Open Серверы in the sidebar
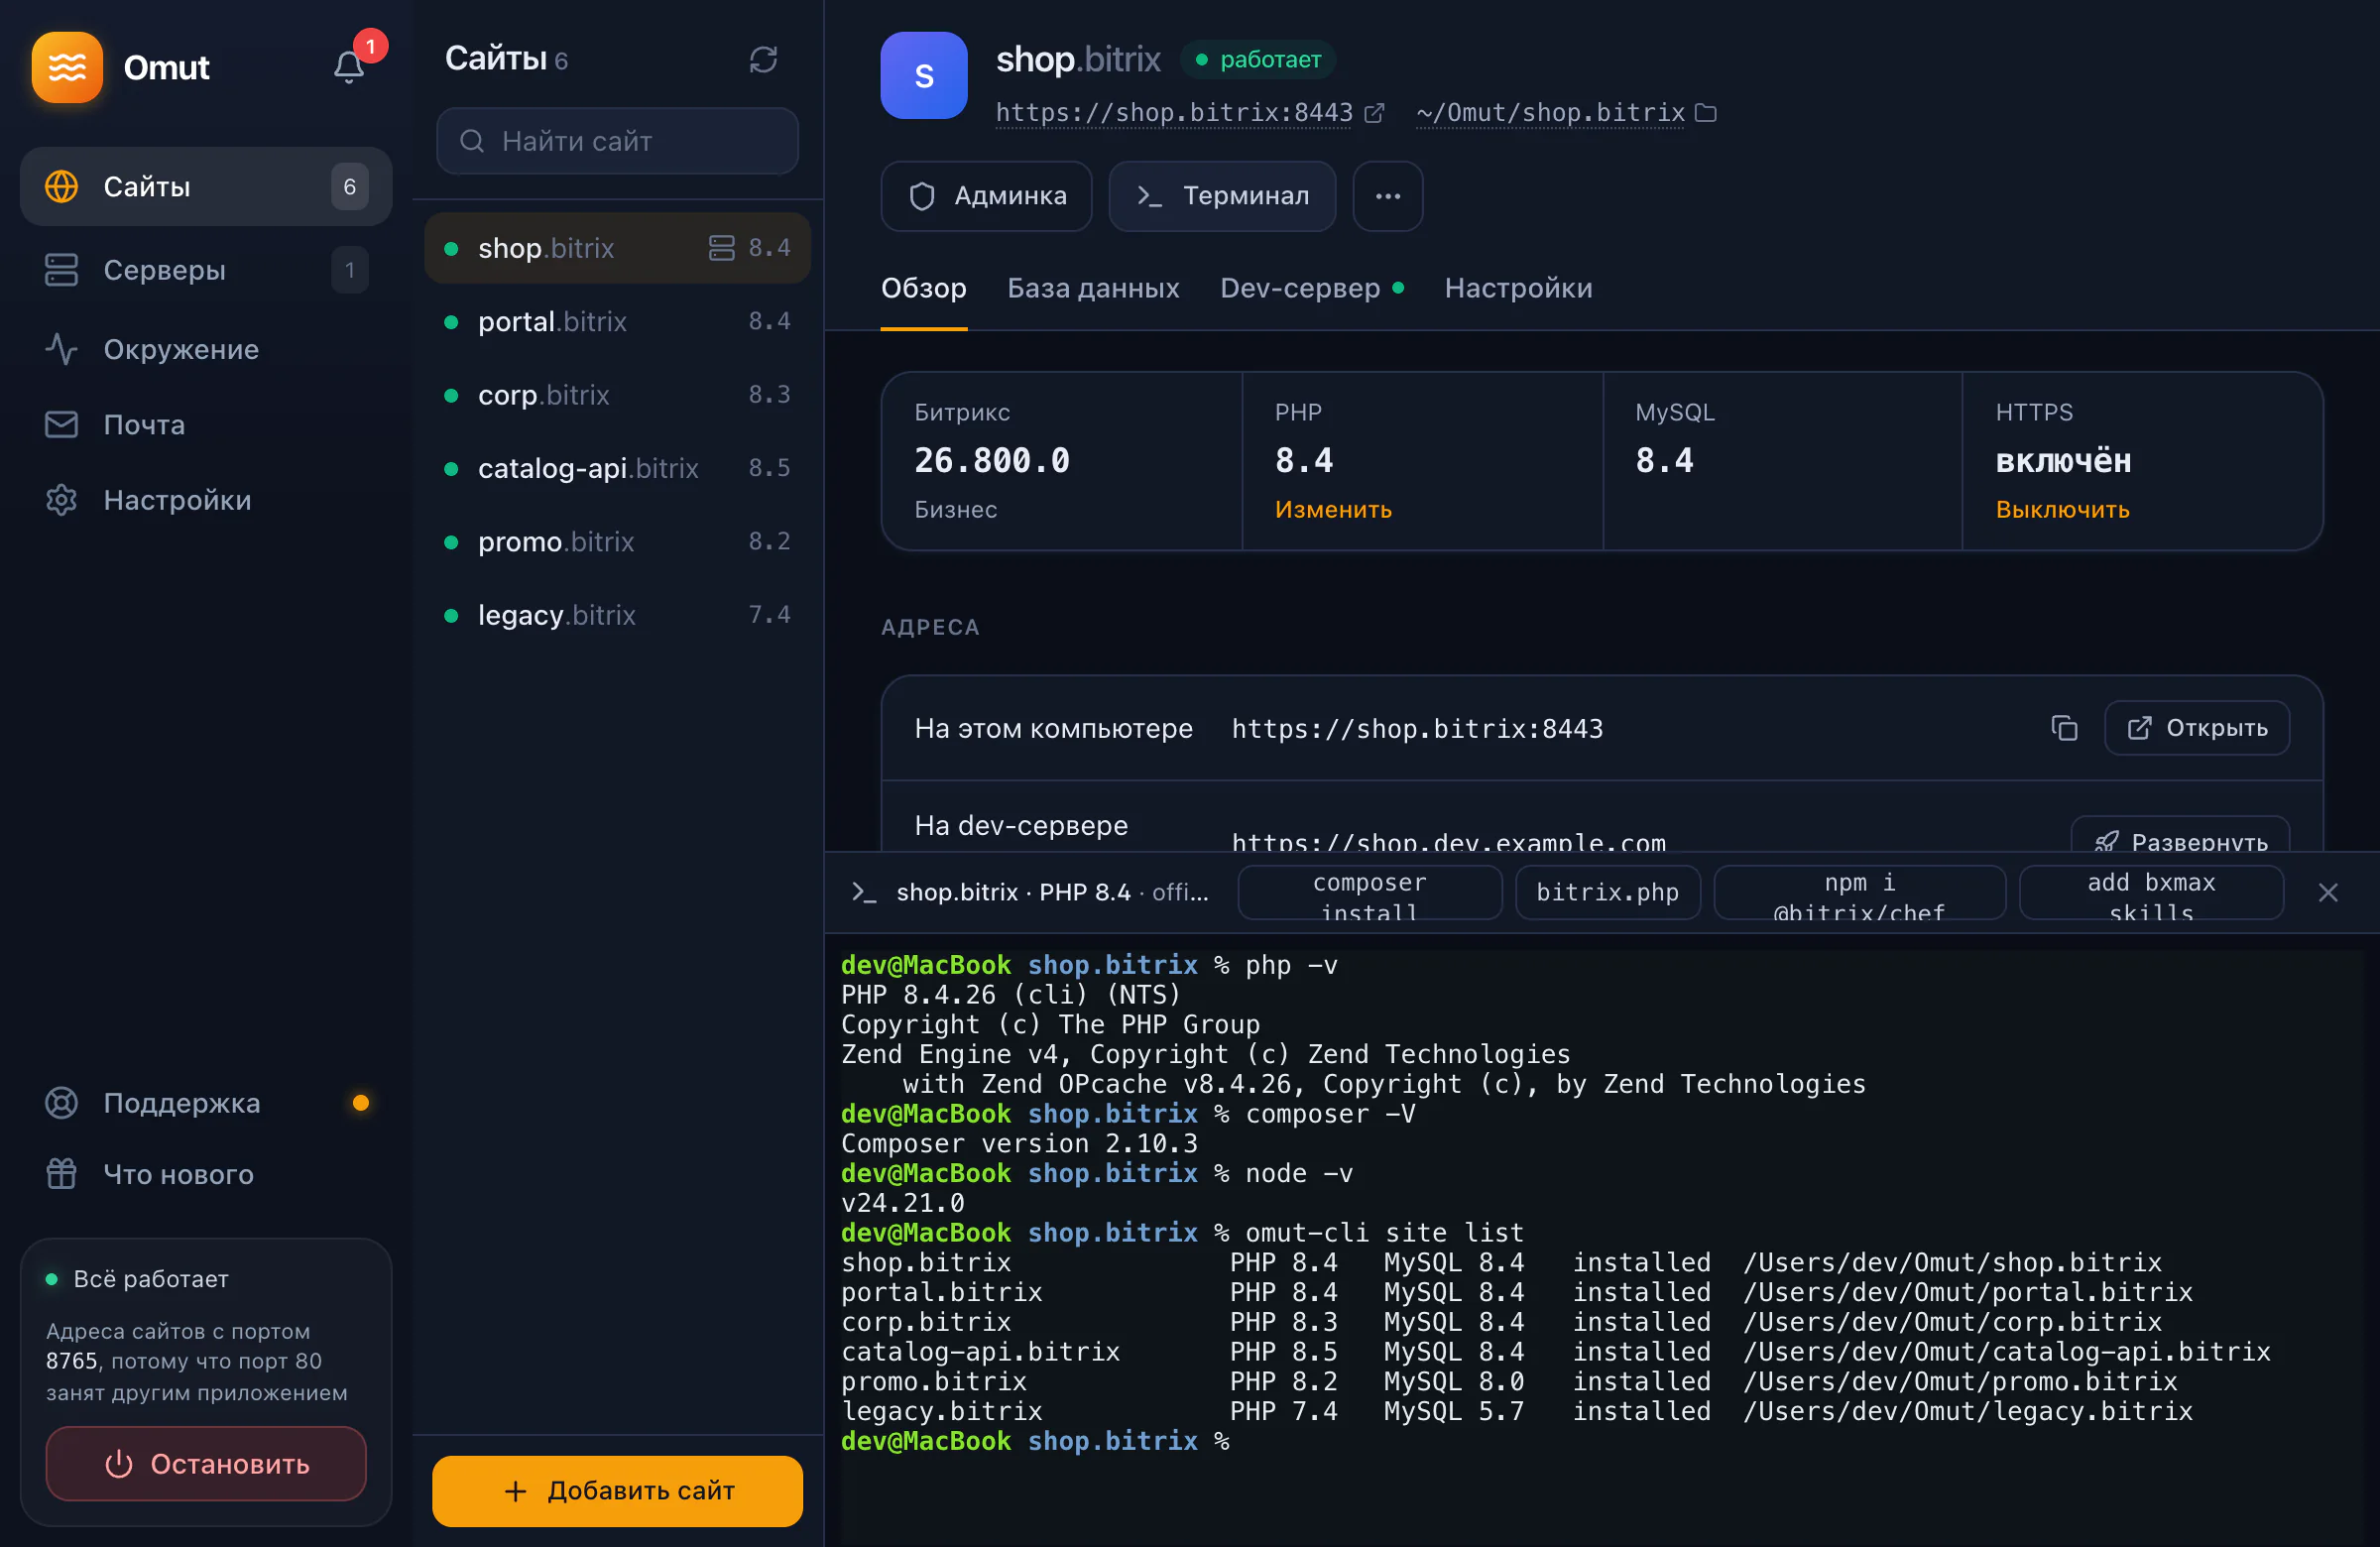Viewport: 2380px width, 1547px height. click(206, 270)
